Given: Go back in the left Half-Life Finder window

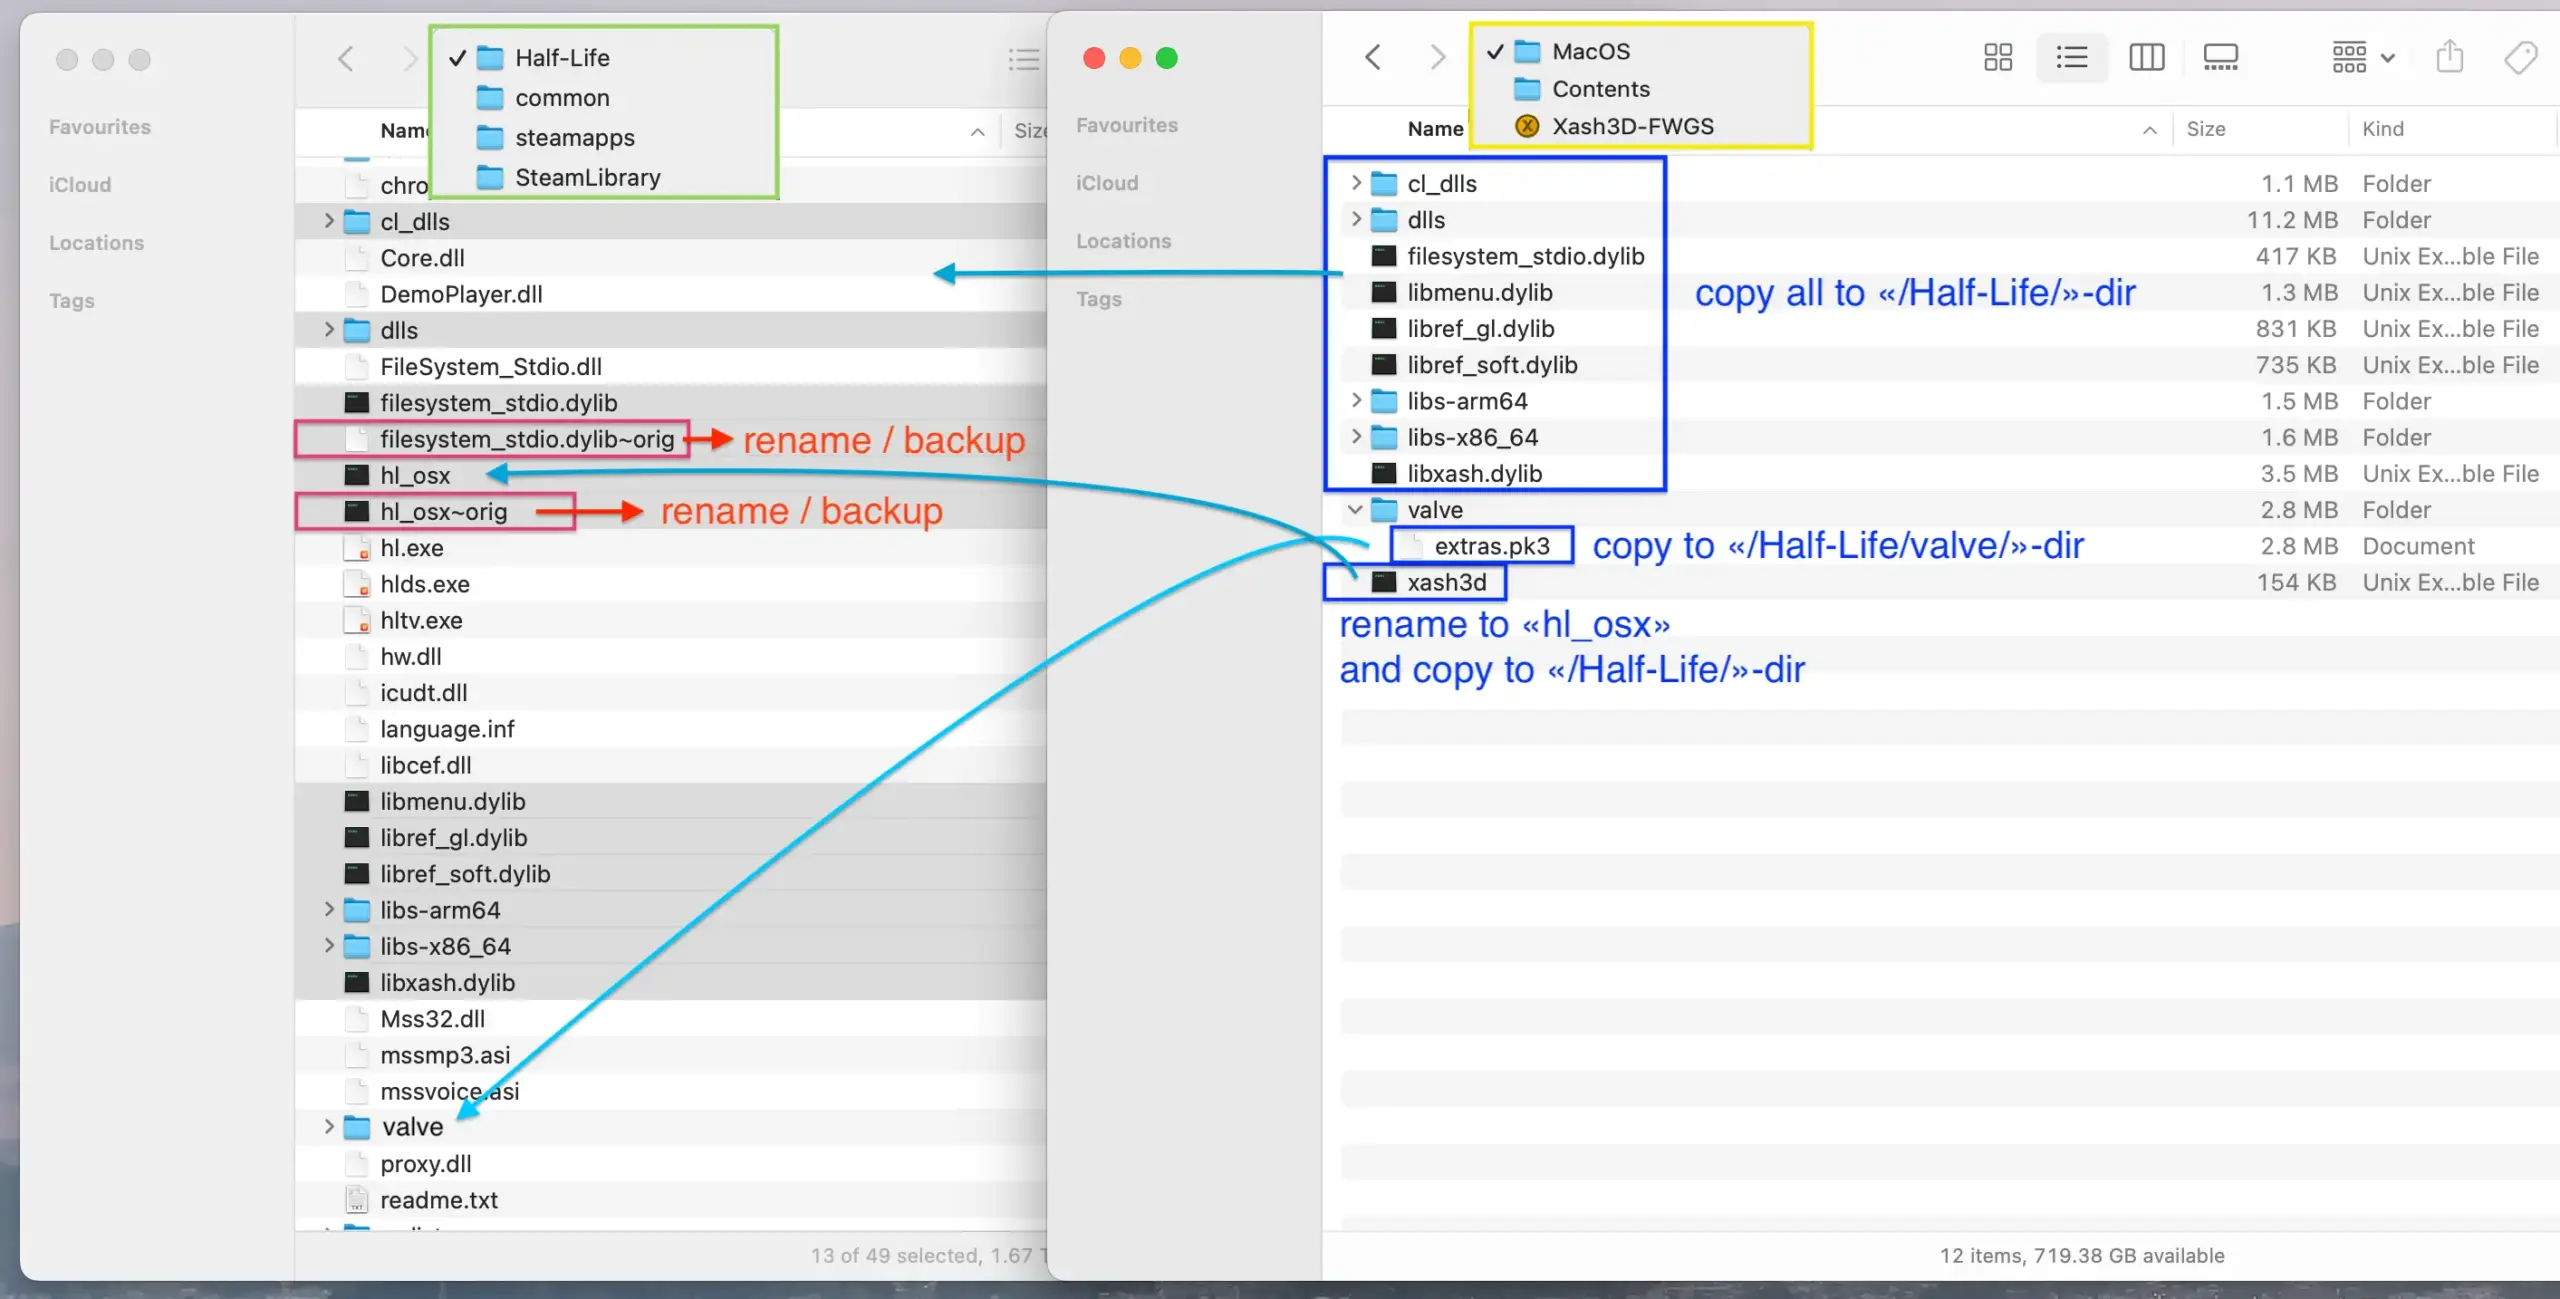Looking at the screenshot, I should (346, 59).
